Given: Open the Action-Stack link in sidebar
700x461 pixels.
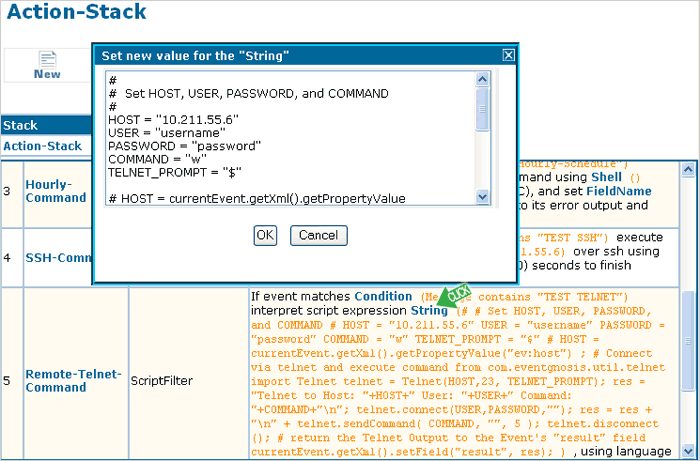Looking at the screenshot, I should click(42, 146).
